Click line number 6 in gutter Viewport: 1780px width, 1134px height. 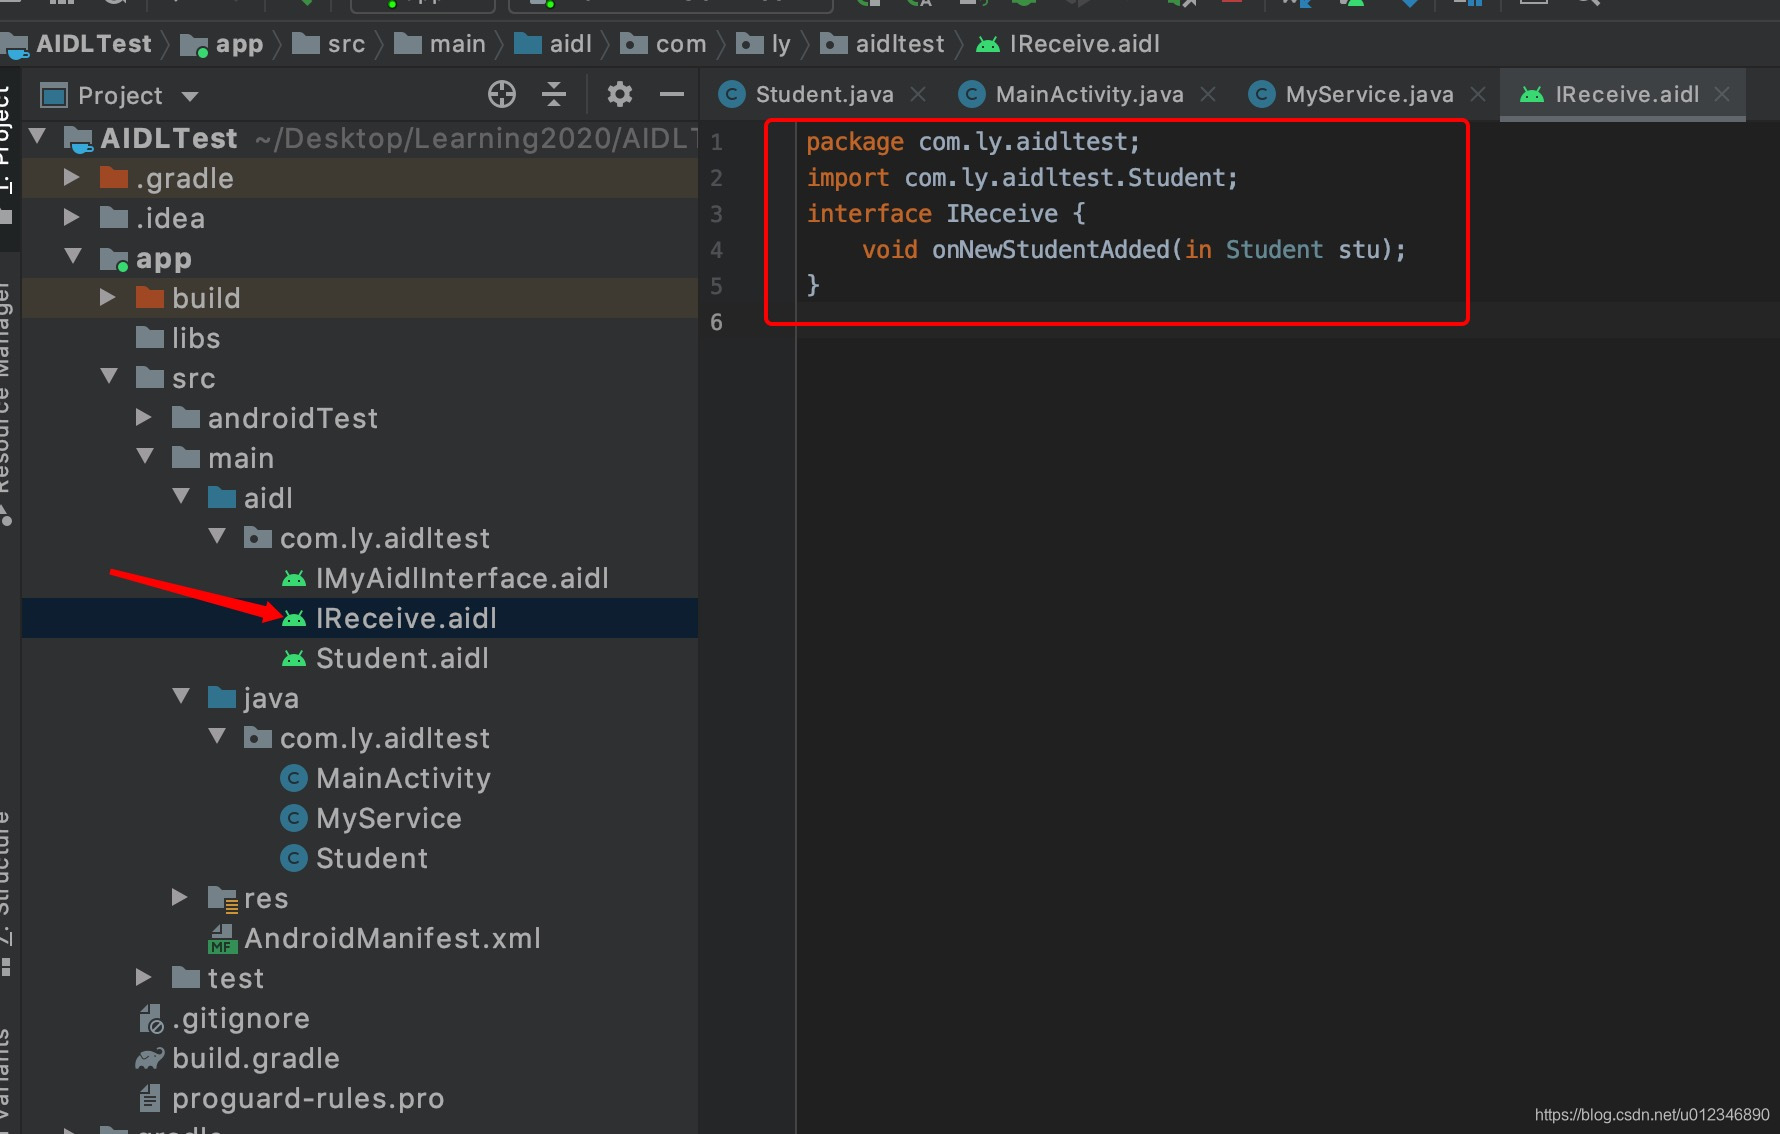pos(716,322)
